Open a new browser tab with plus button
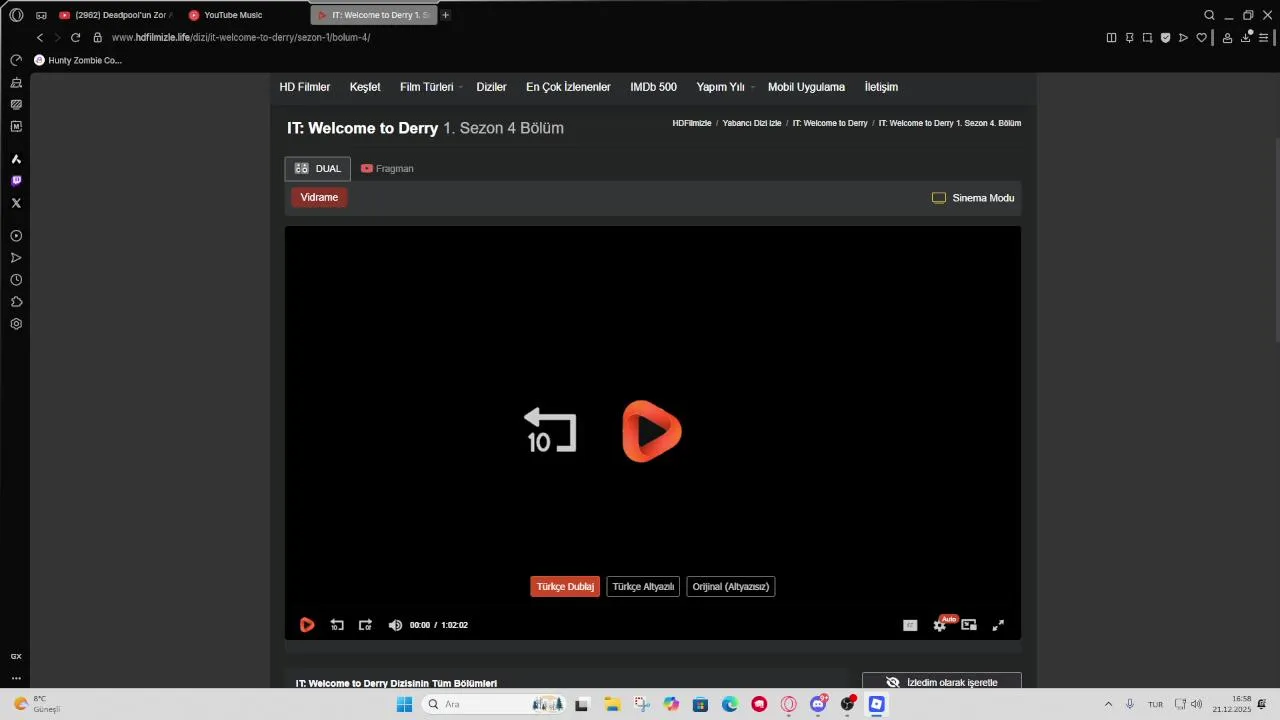Viewport: 1280px width, 720px height. 446,15
